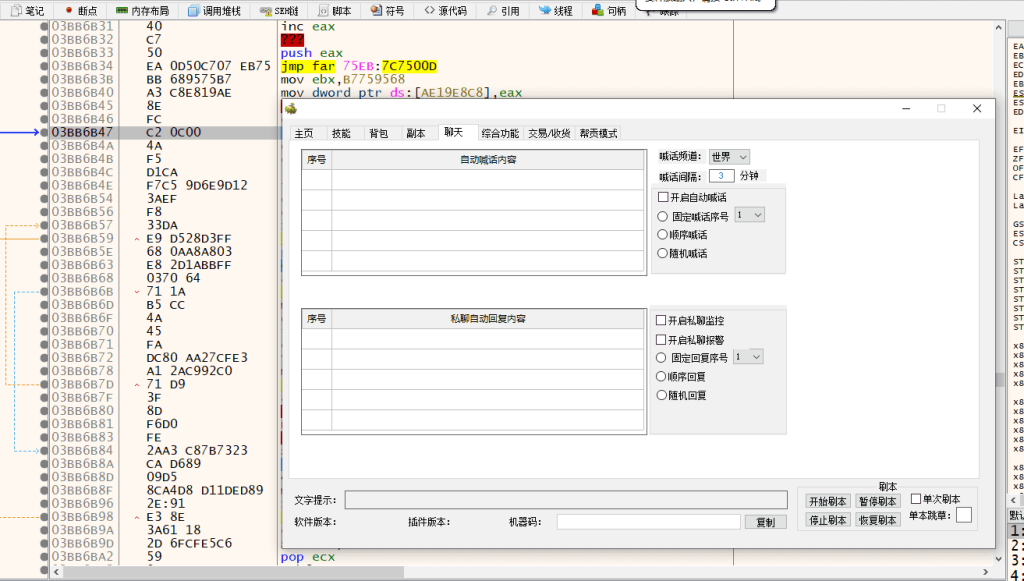Switch to 调用堆栈 call stack view

(215, 11)
